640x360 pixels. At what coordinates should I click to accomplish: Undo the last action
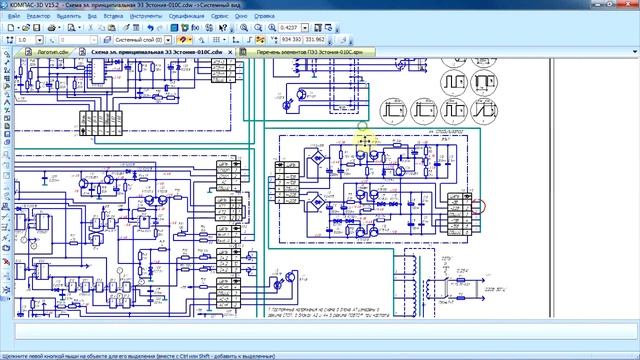(x=150, y=28)
